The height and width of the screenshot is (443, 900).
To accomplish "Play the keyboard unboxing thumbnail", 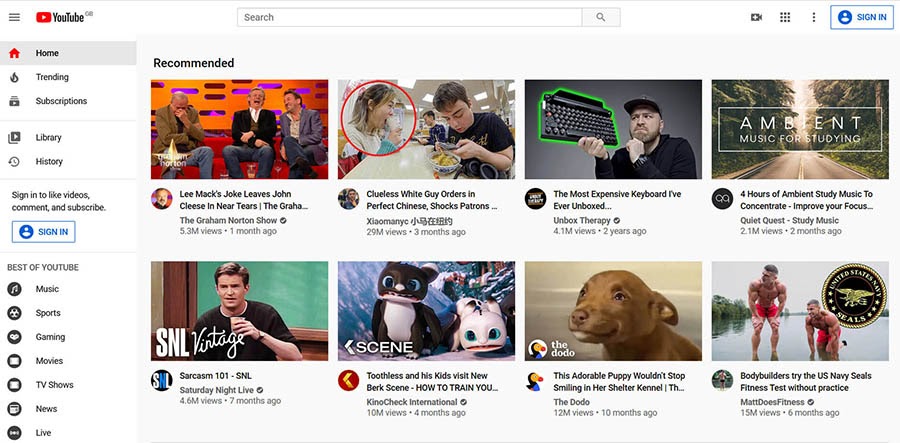I will point(613,129).
